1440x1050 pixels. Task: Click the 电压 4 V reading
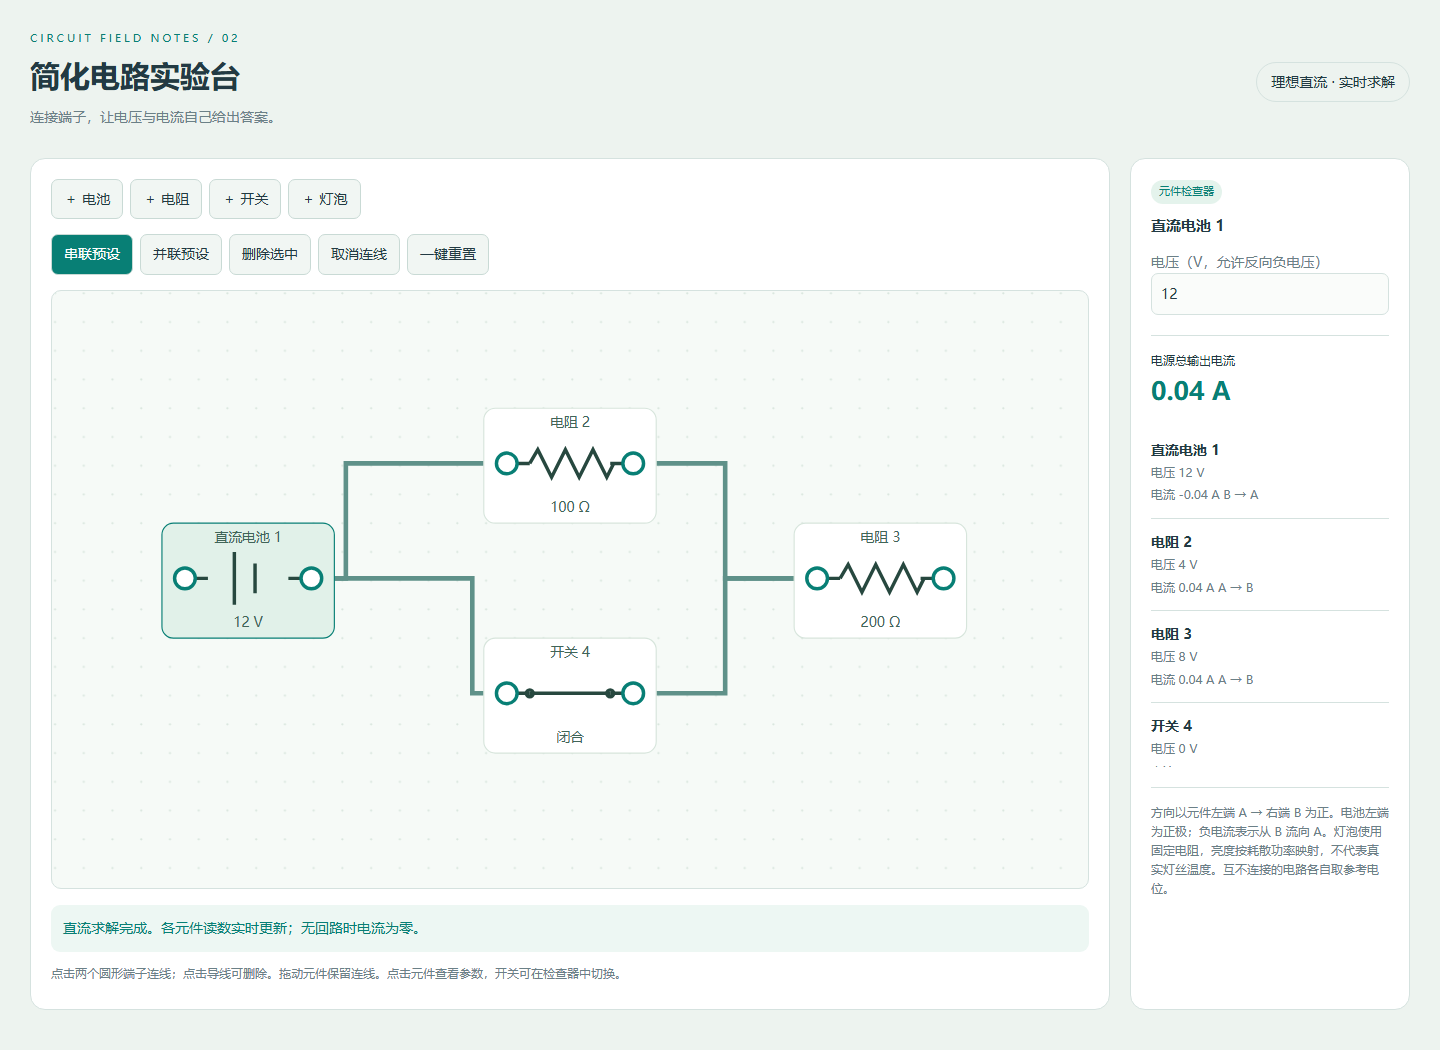click(x=1174, y=565)
